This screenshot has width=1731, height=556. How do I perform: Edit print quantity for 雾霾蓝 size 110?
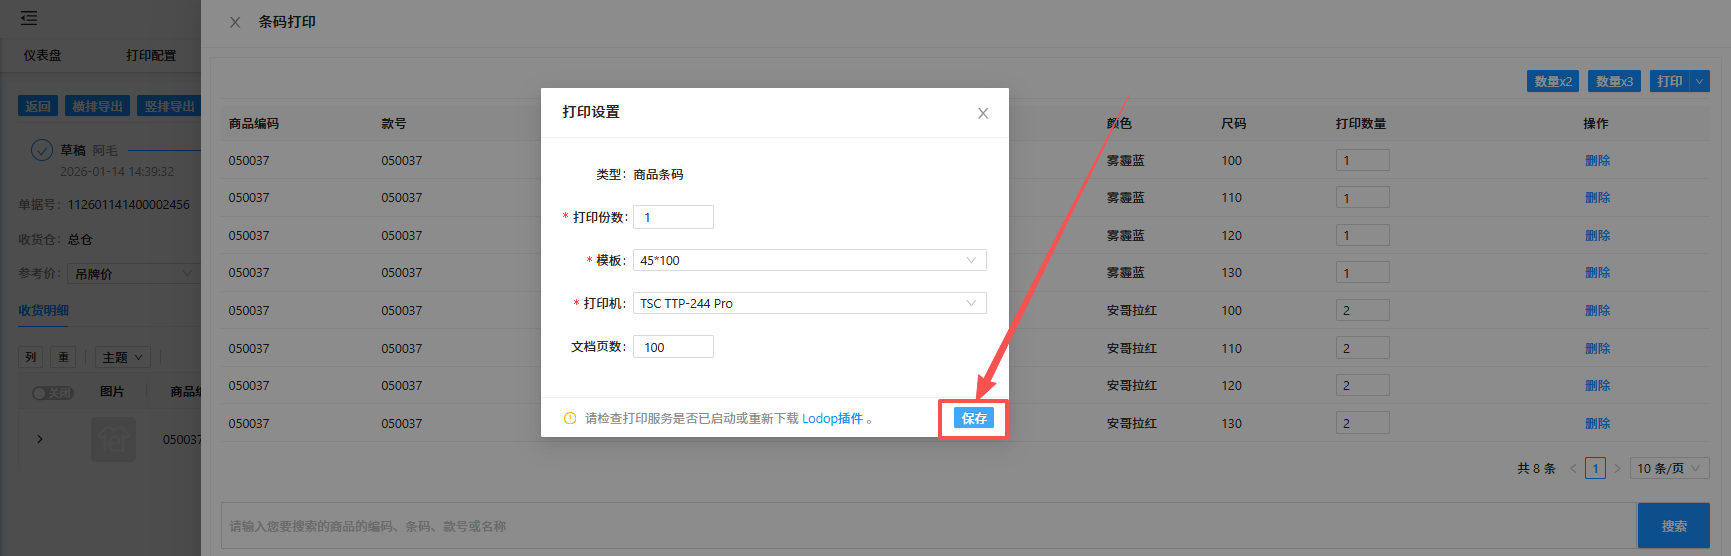(1362, 198)
